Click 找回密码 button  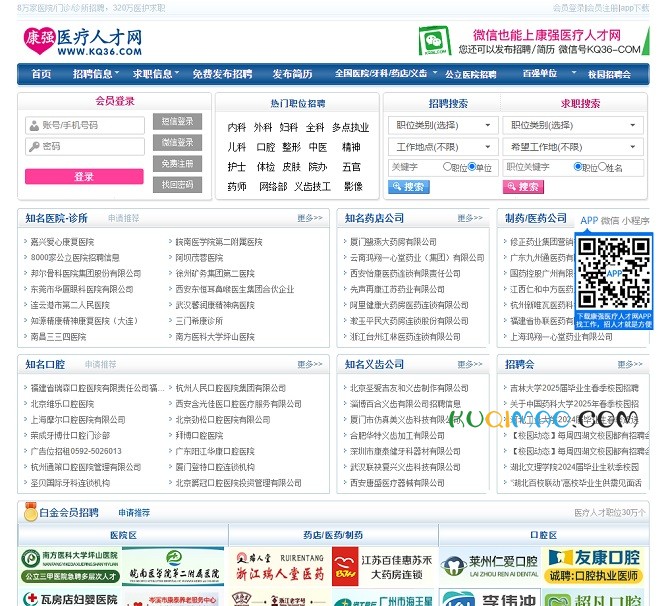click(x=177, y=185)
